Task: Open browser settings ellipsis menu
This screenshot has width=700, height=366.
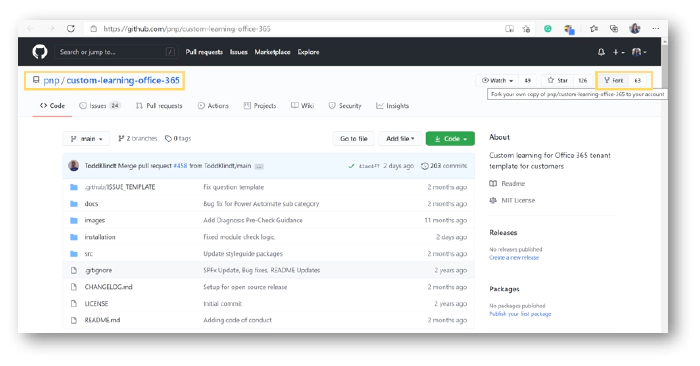Action: (x=655, y=29)
